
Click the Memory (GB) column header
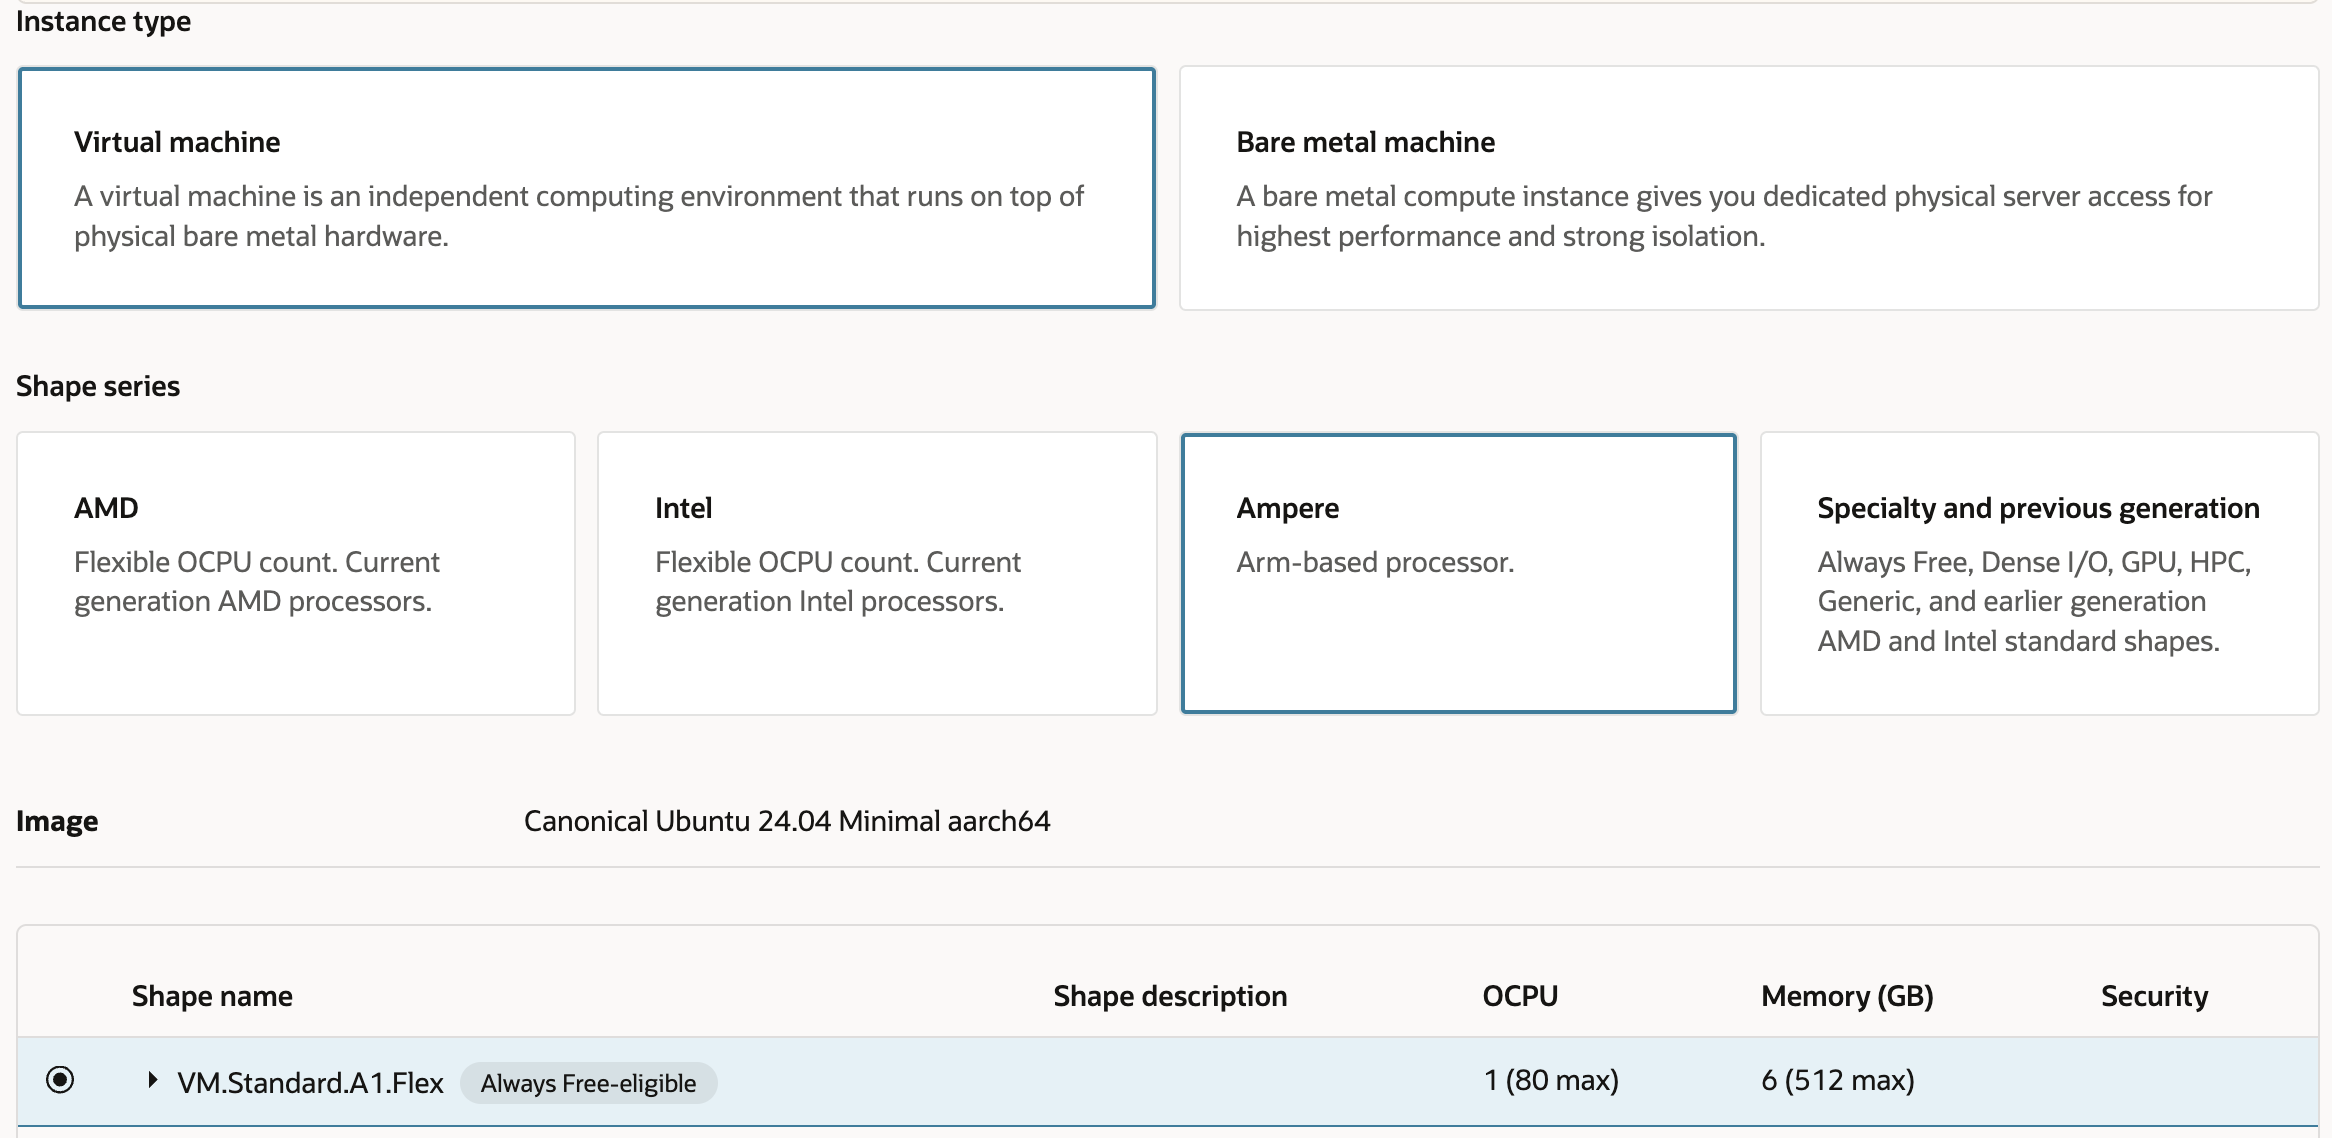(1847, 996)
